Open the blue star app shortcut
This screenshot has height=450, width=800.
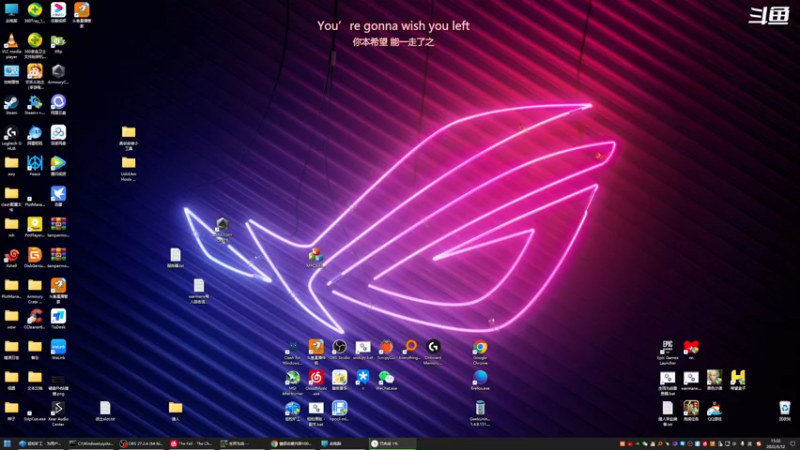click(x=363, y=381)
